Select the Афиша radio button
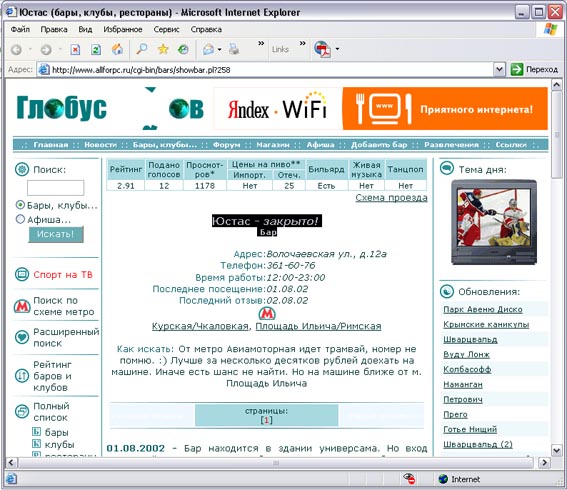Viewport: 567px width, 490px height. pos(20,219)
